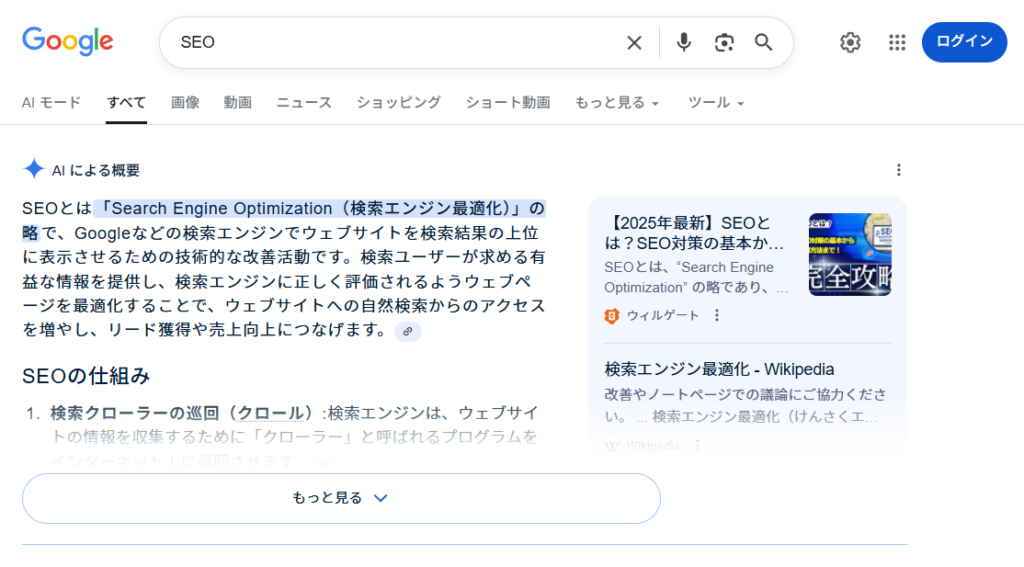This screenshot has height=567, width=1024.
Task: Open quick settings gear icon
Action: (850, 42)
